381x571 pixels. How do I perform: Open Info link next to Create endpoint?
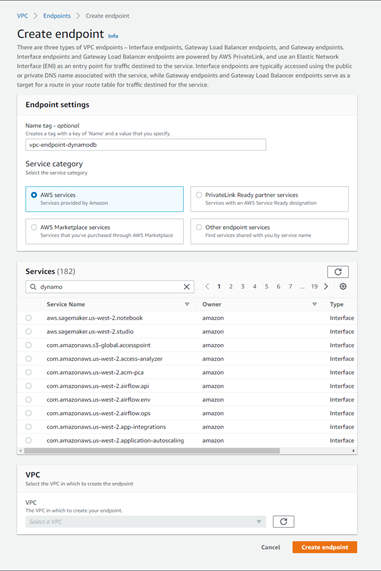(x=113, y=36)
